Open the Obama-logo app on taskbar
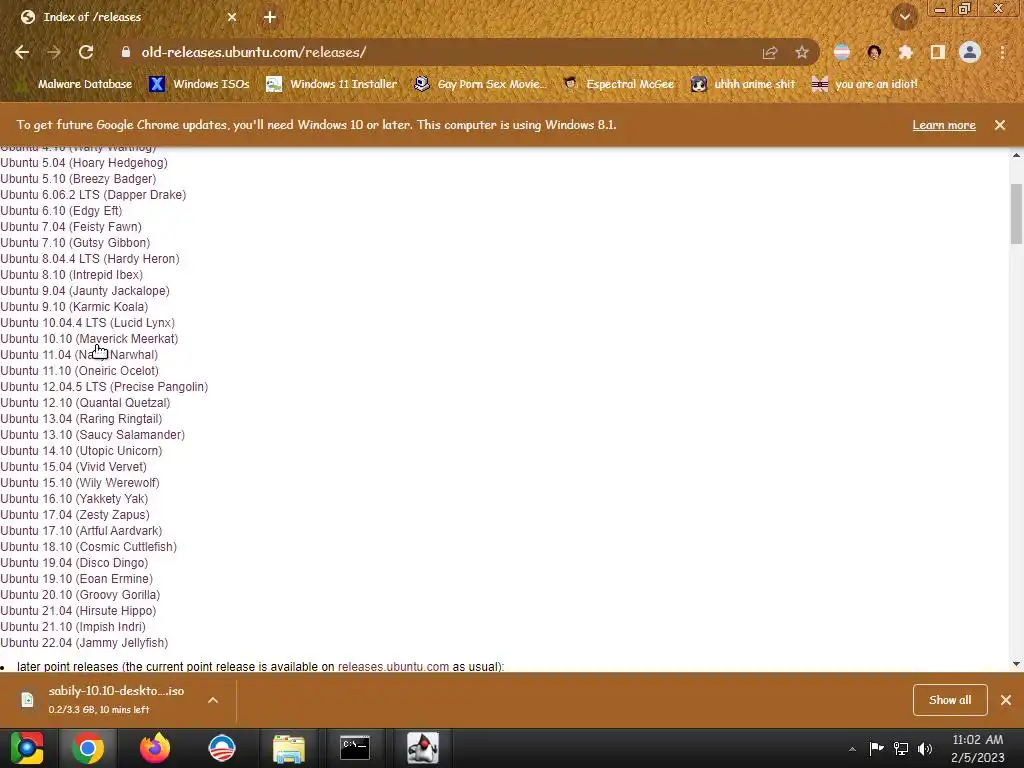The height and width of the screenshot is (768, 1024). (x=221, y=748)
